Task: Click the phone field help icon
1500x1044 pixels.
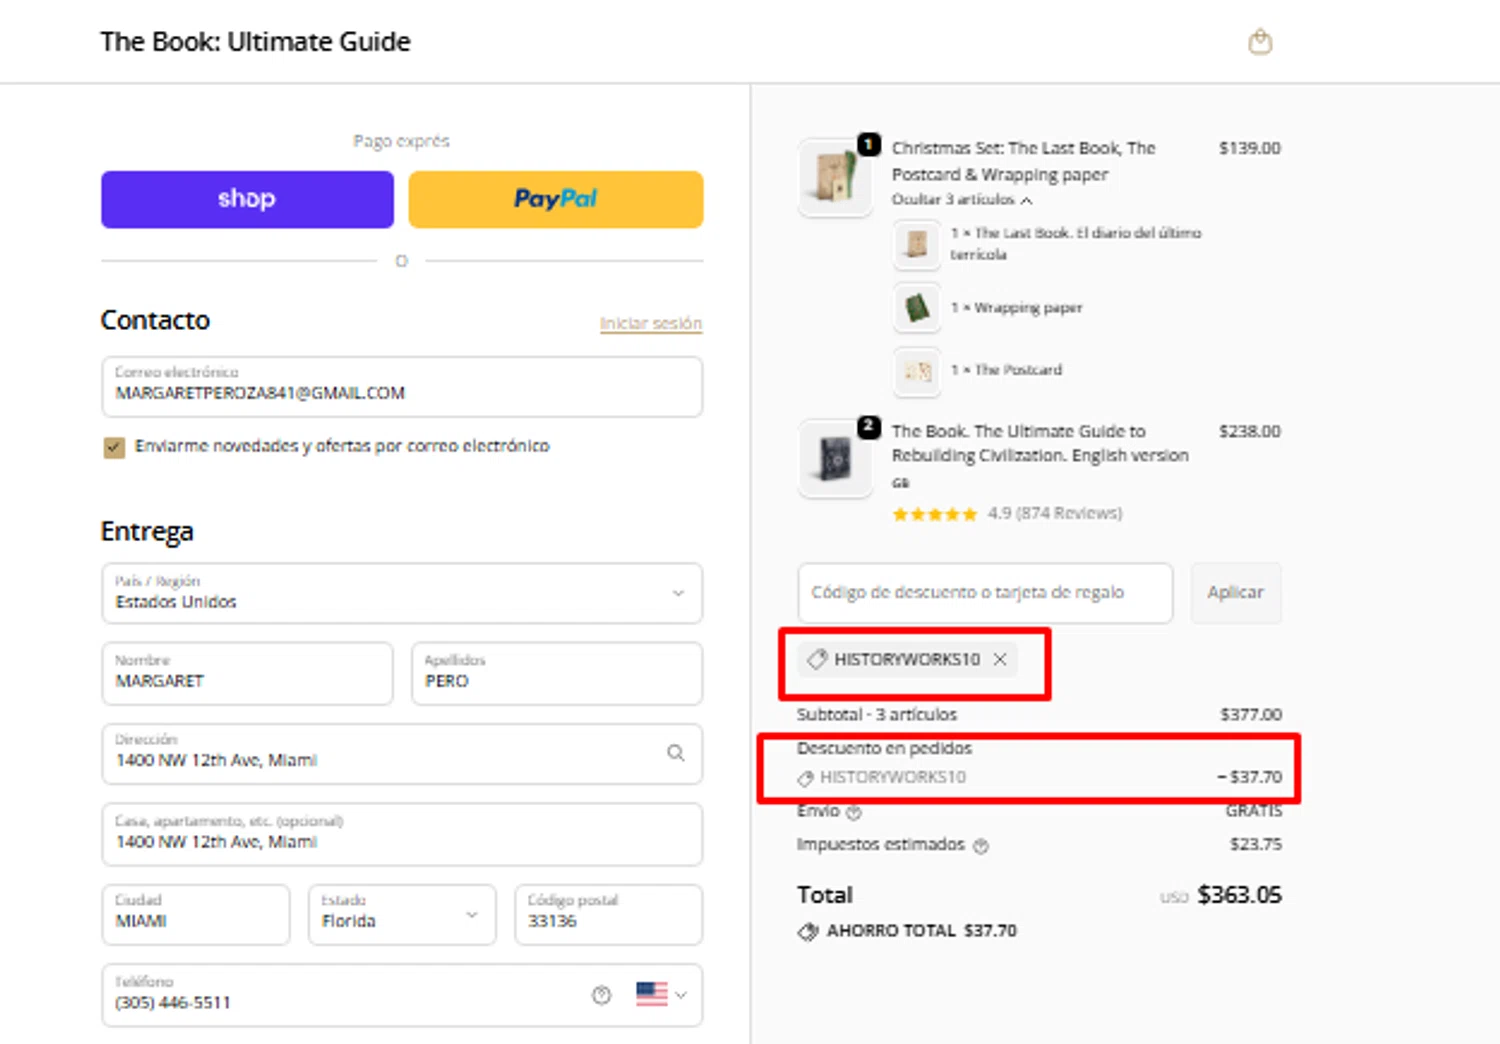Action: tap(601, 995)
